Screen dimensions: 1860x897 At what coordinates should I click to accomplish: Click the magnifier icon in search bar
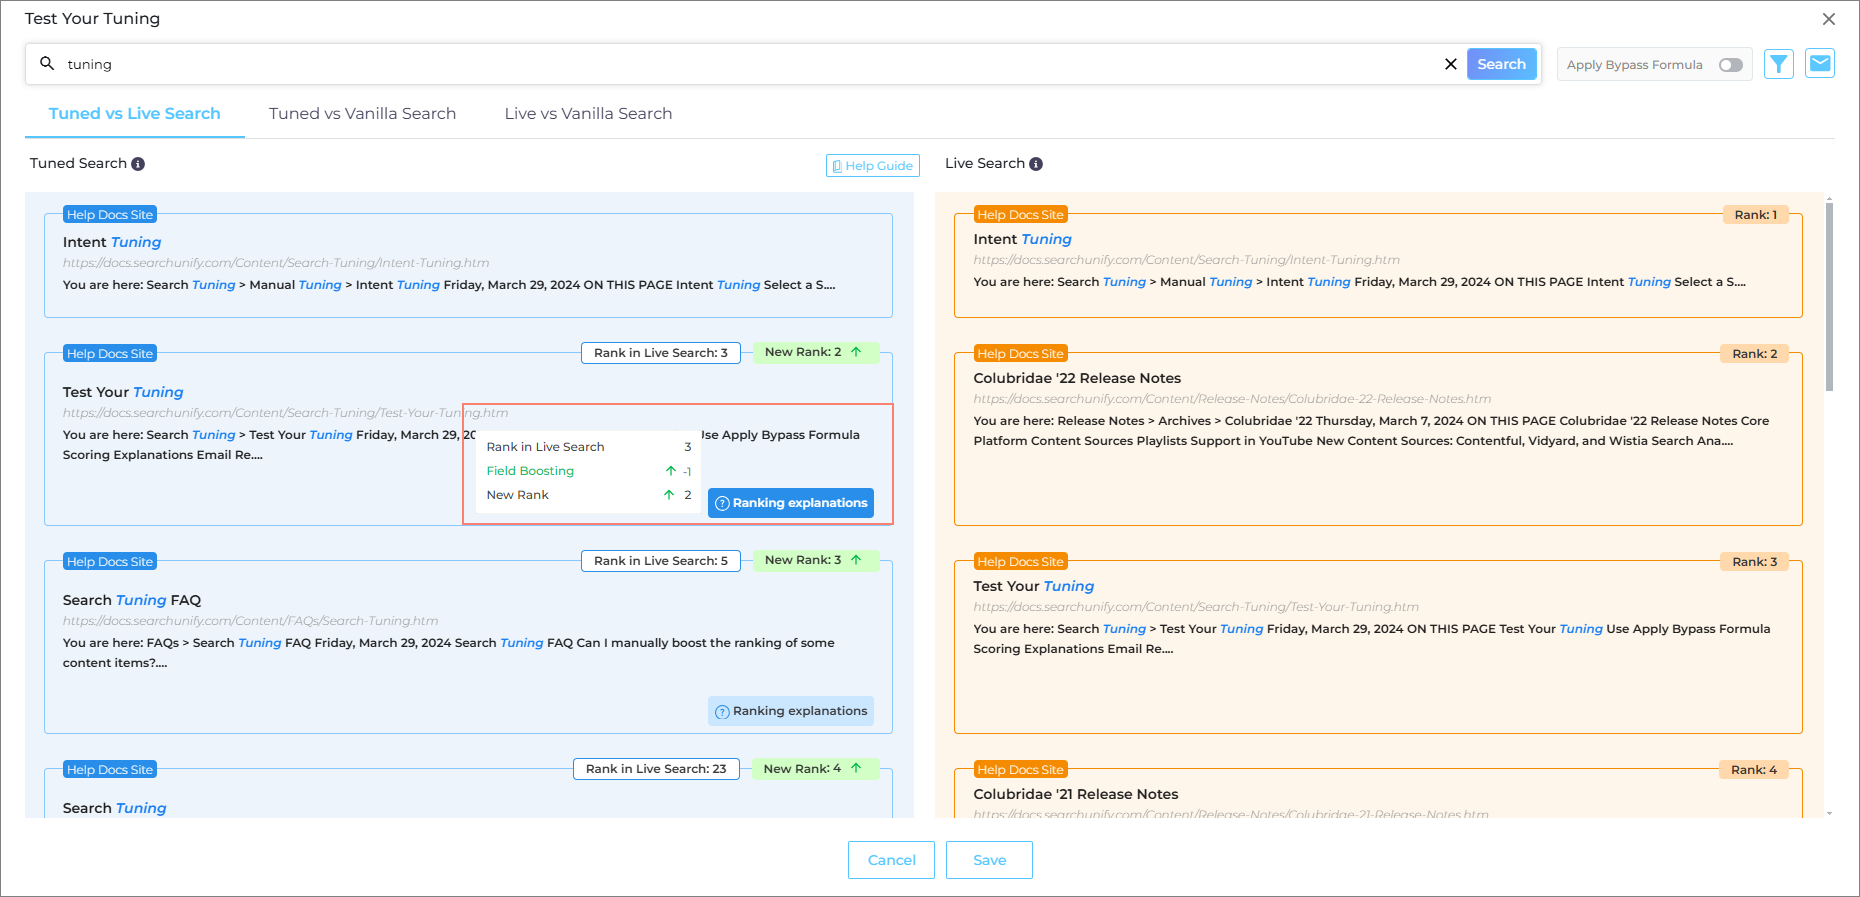pos(47,64)
